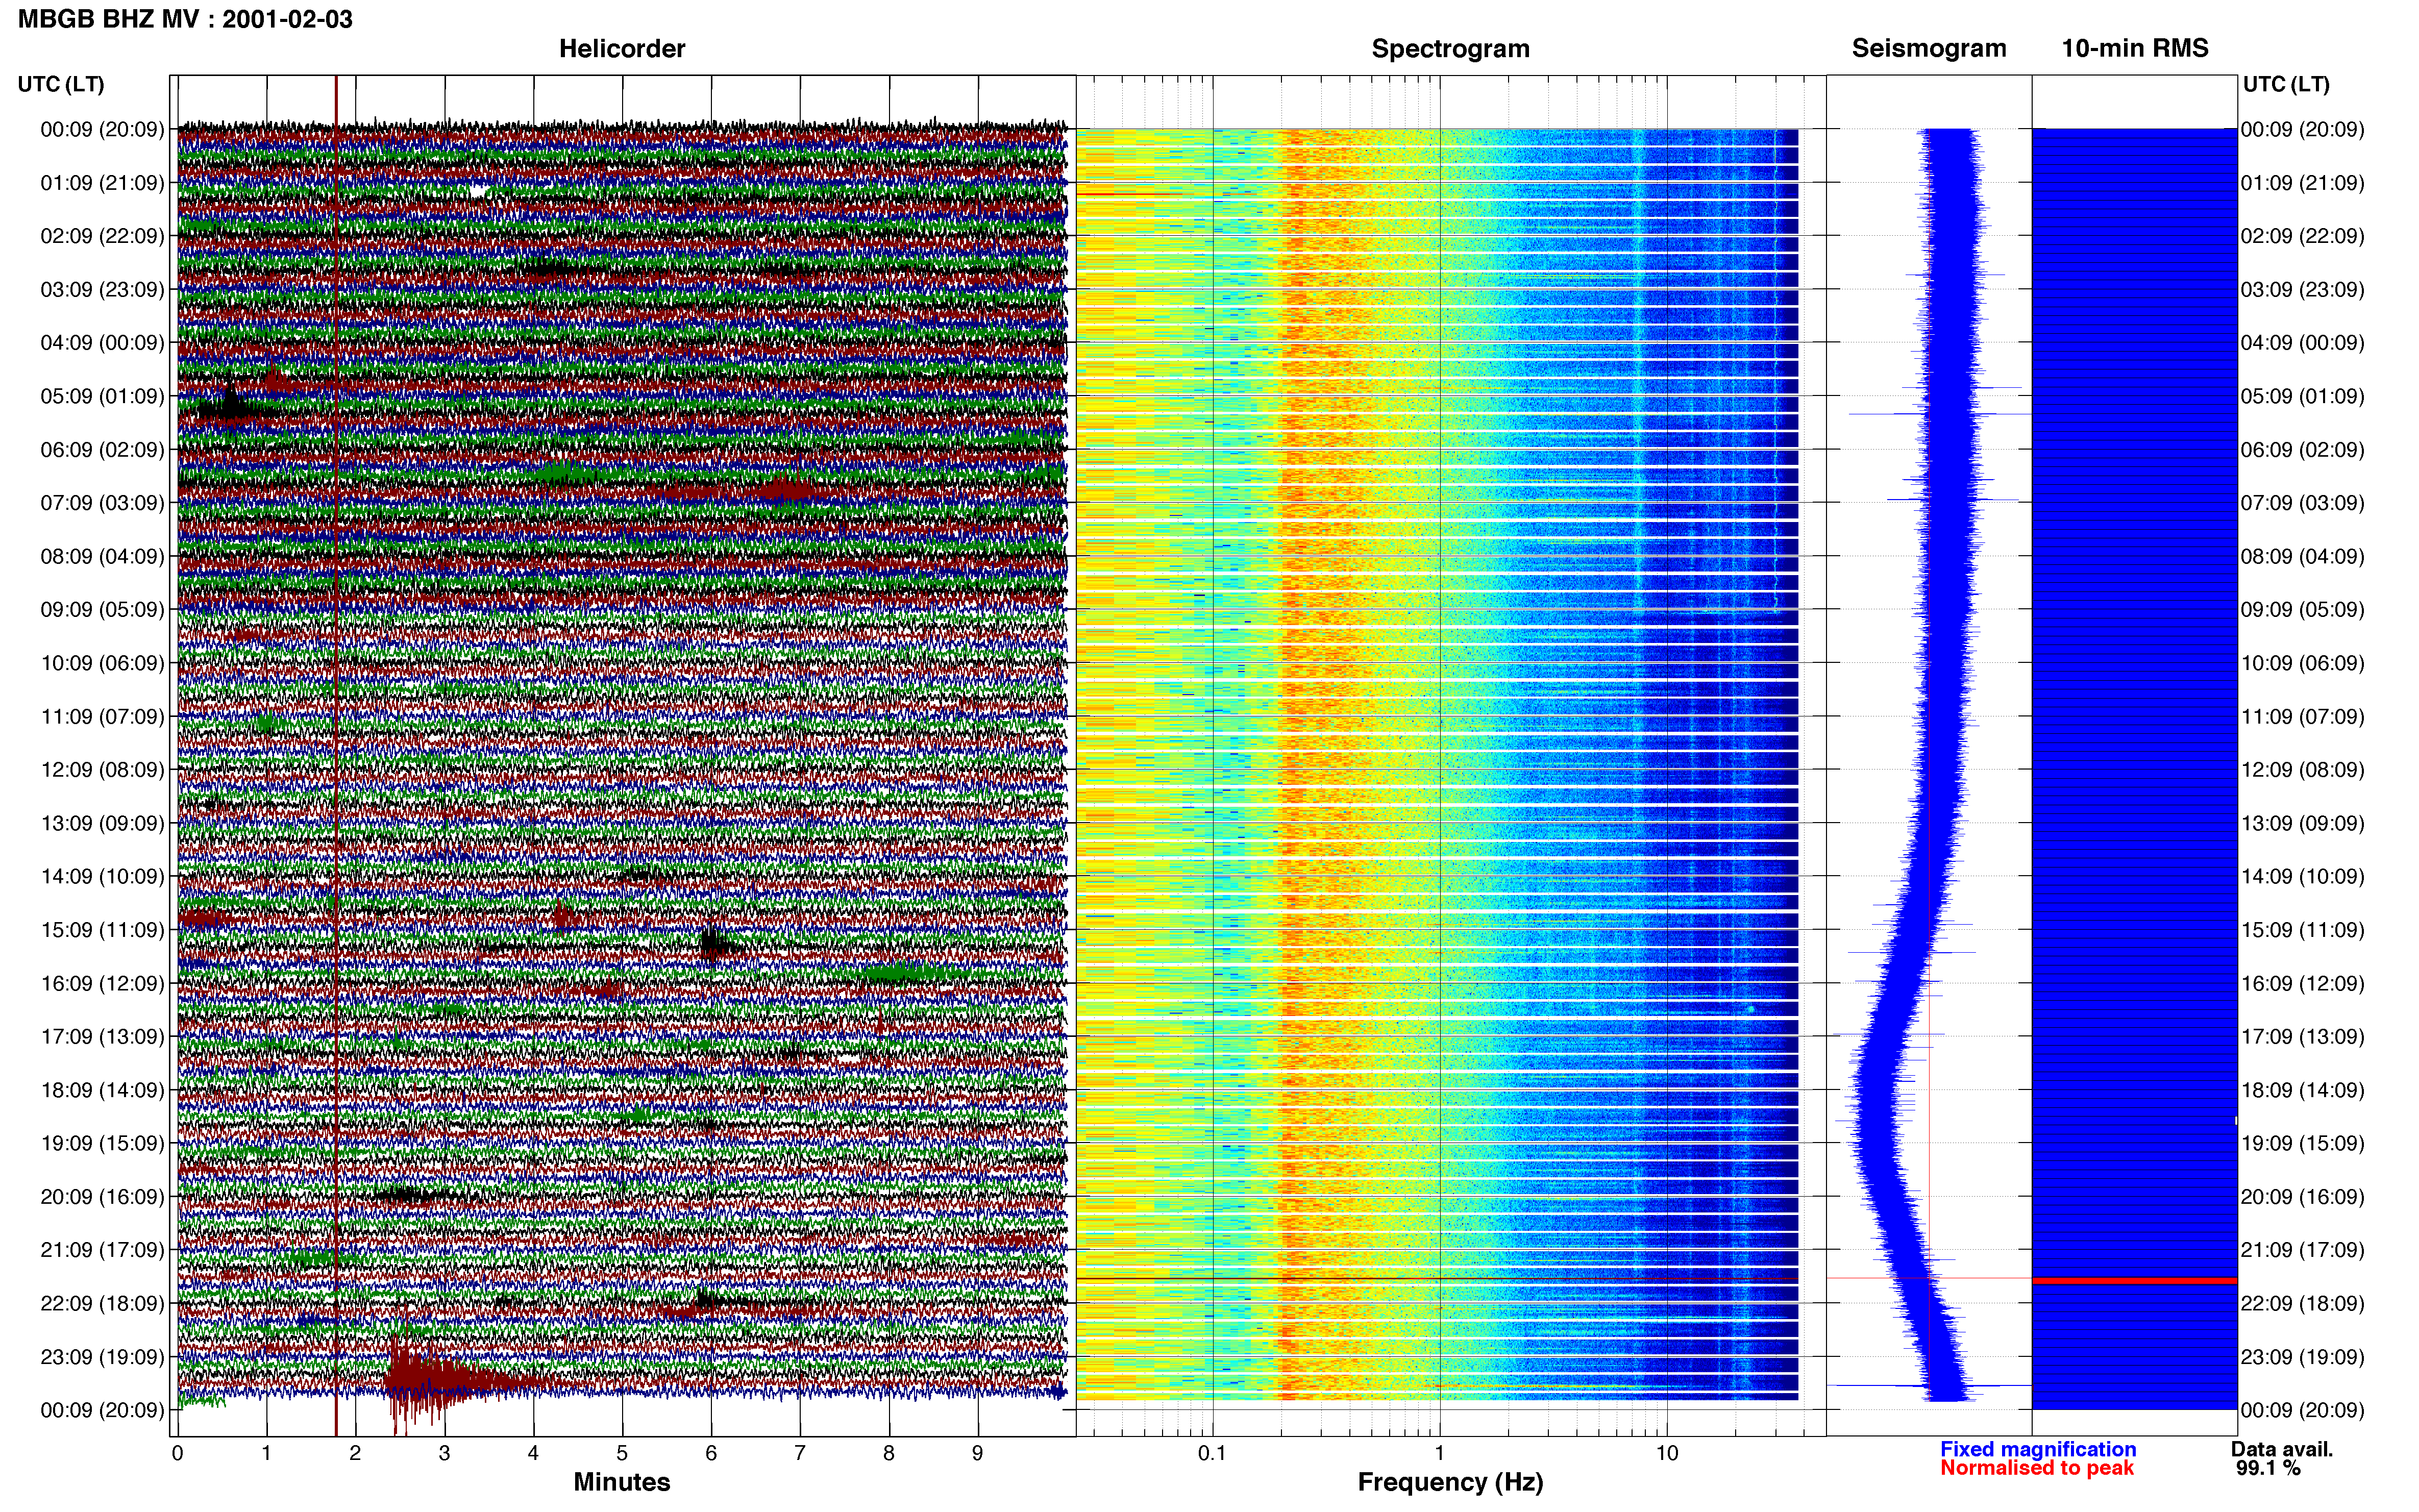Click left-axis time label 02:09 (22:09)

[x=102, y=236]
